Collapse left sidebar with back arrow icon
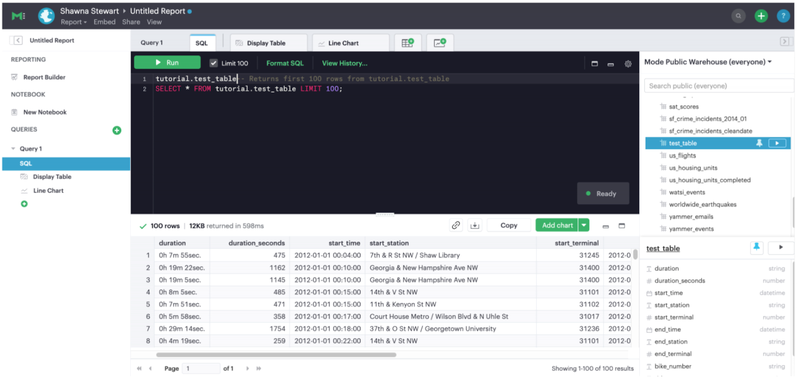The image size is (800, 390). point(17,40)
